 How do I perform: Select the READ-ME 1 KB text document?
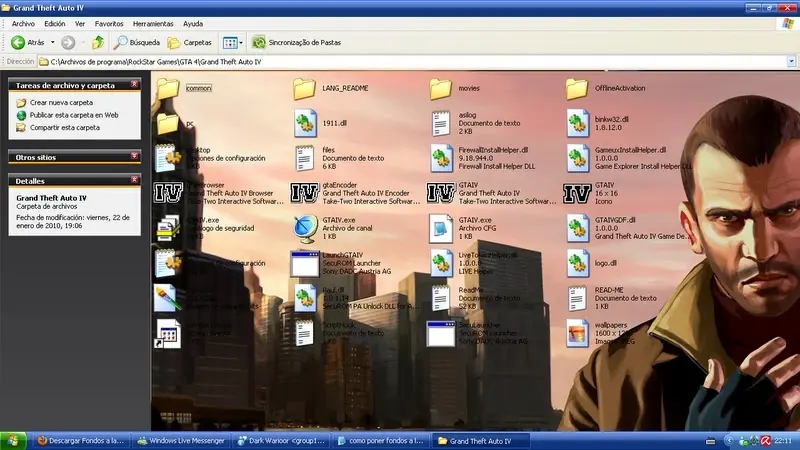577,298
